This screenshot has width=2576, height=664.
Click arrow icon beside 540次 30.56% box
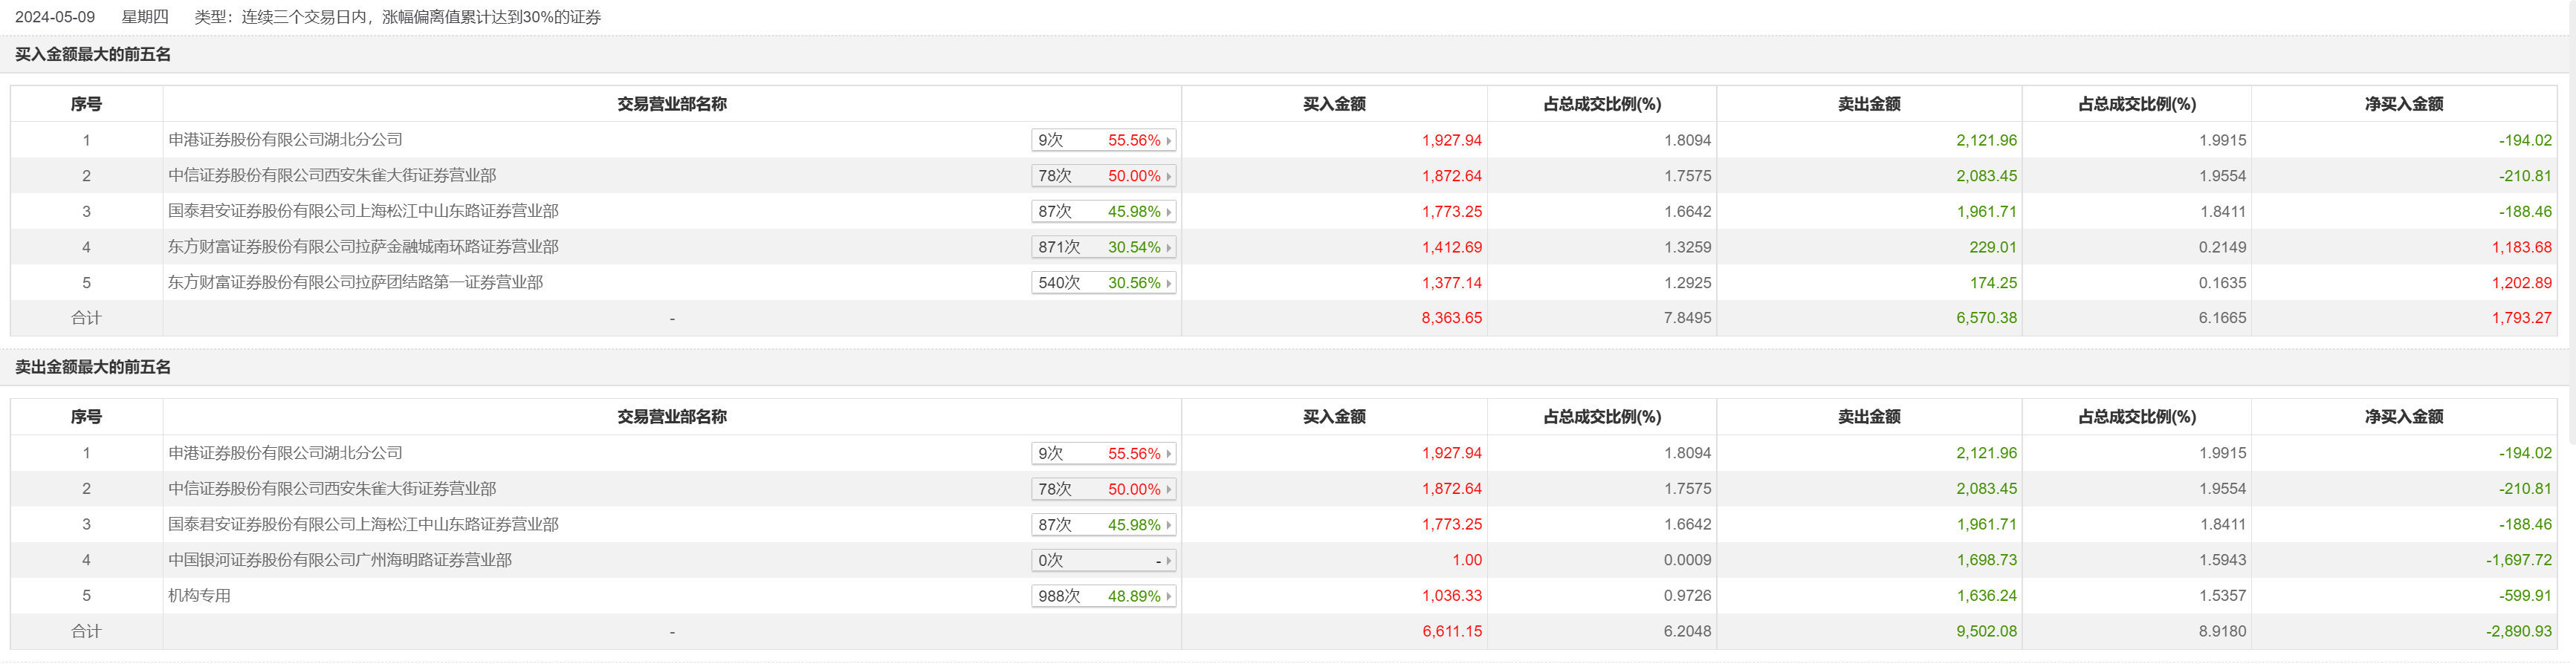pyautogui.click(x=1168, y=283)
